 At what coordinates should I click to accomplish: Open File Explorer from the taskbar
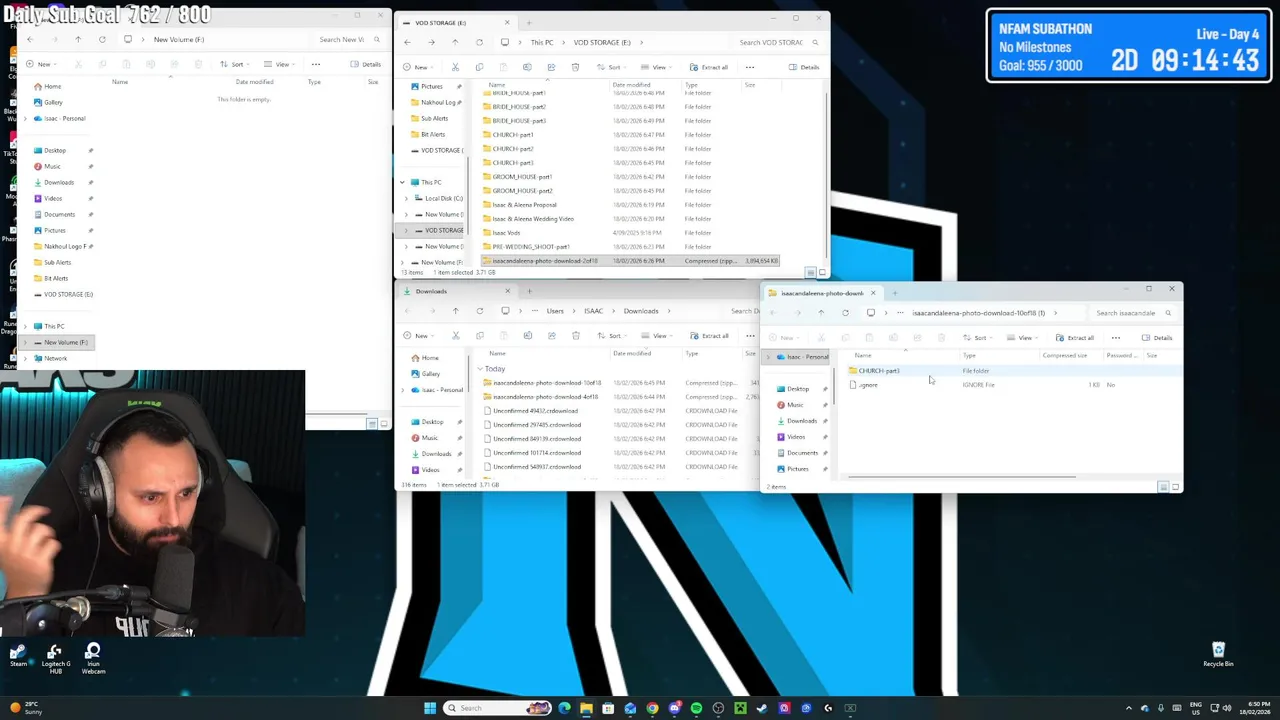(586, 708)
